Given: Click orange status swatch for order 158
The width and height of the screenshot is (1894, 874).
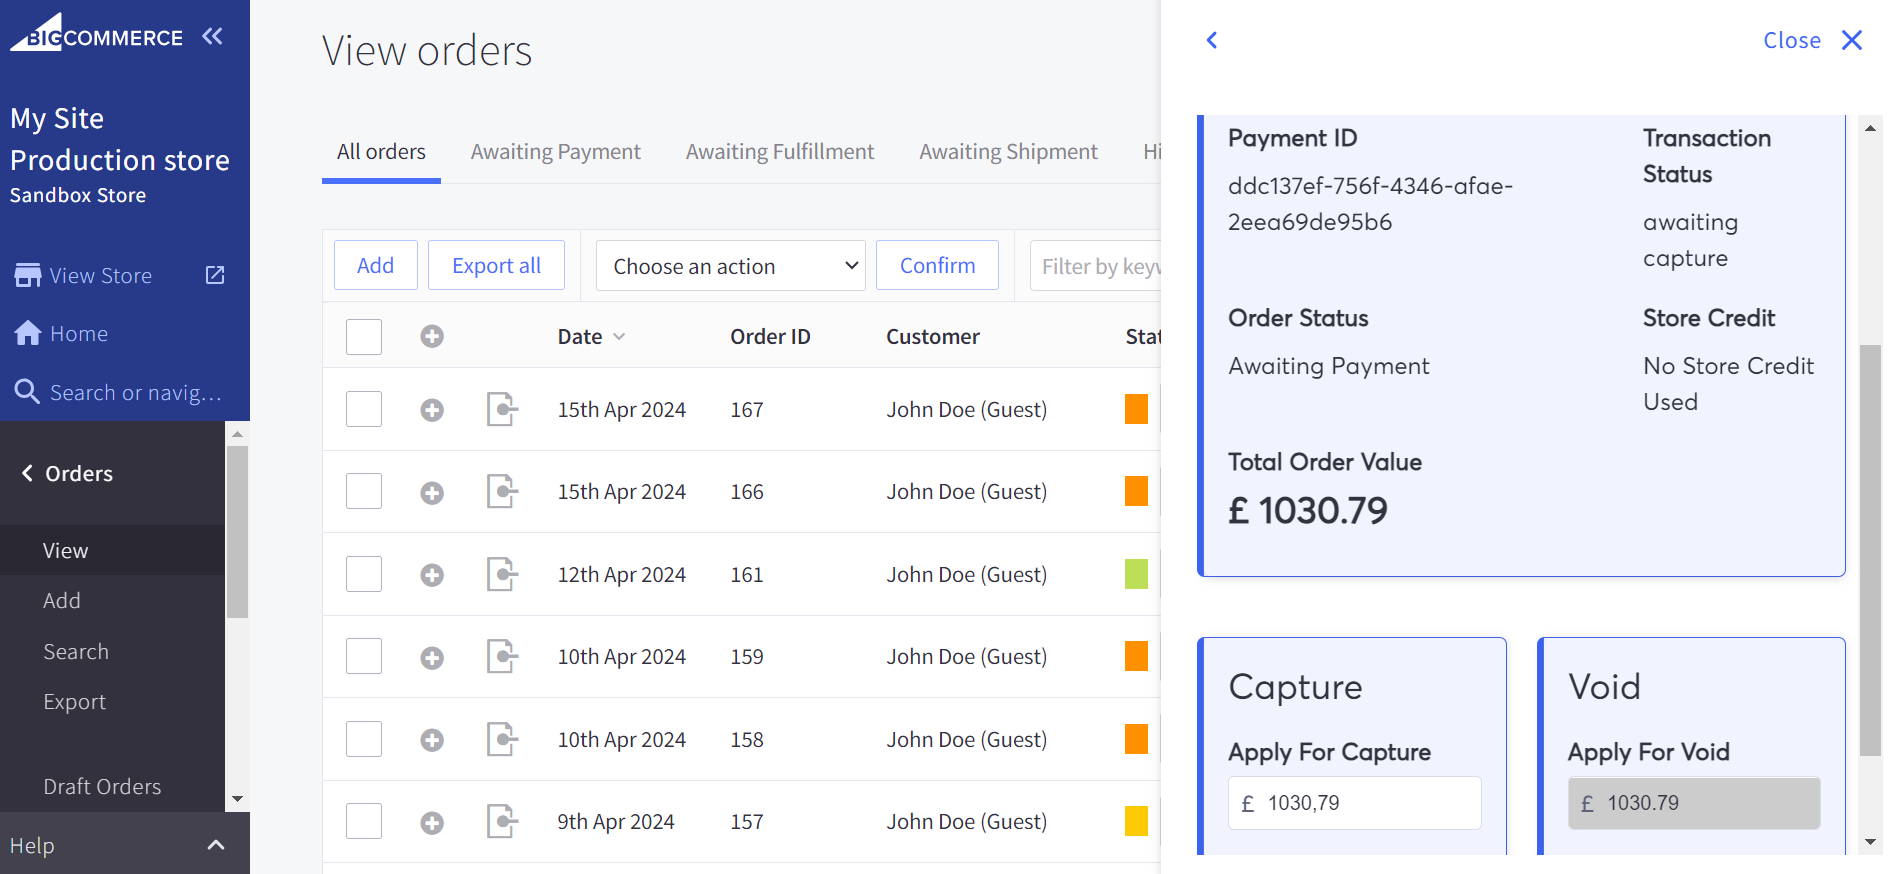Looking at the screenshot, I should [1136, 740].
